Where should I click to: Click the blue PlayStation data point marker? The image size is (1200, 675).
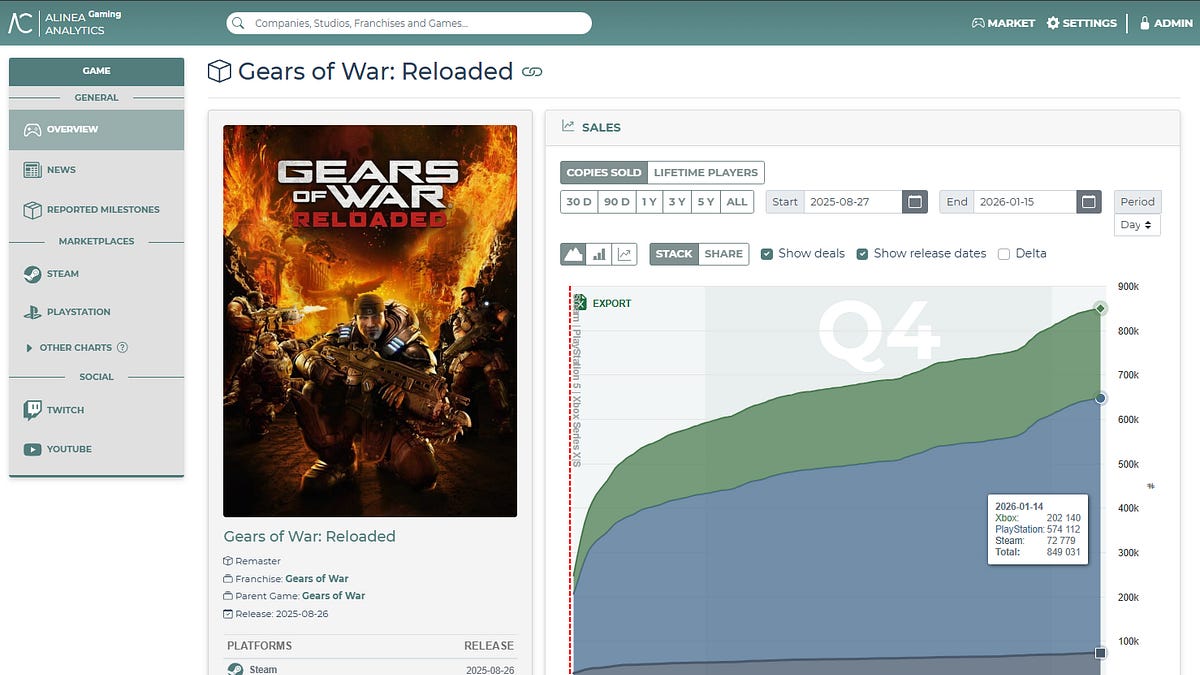pyautogui.click(x=1101, y=398)
